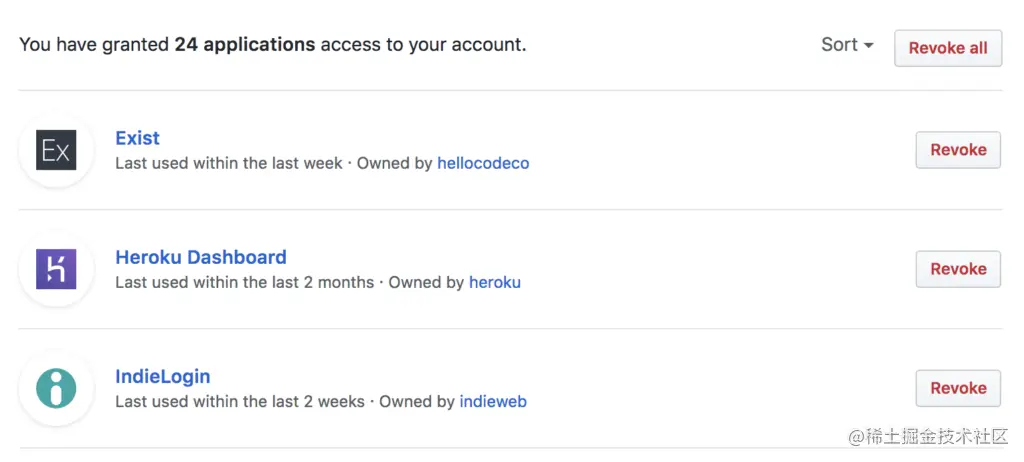Click "Last used within the last 2 weeks" text
1024x462 pixels.
(240, 402)
